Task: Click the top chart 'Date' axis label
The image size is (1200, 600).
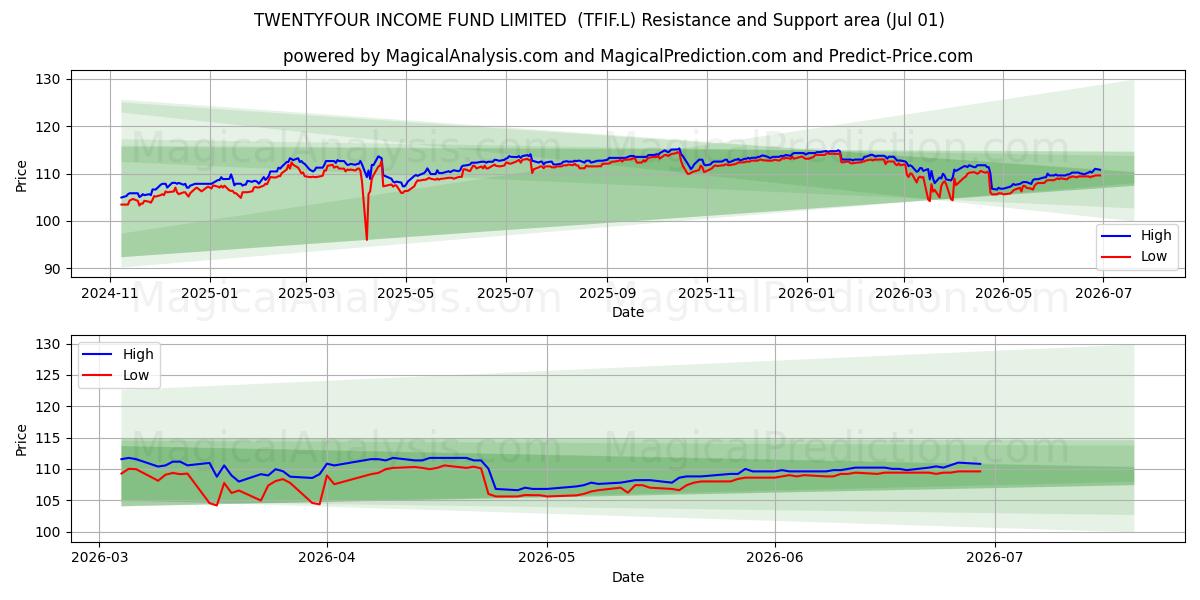Action: [628, 313]
